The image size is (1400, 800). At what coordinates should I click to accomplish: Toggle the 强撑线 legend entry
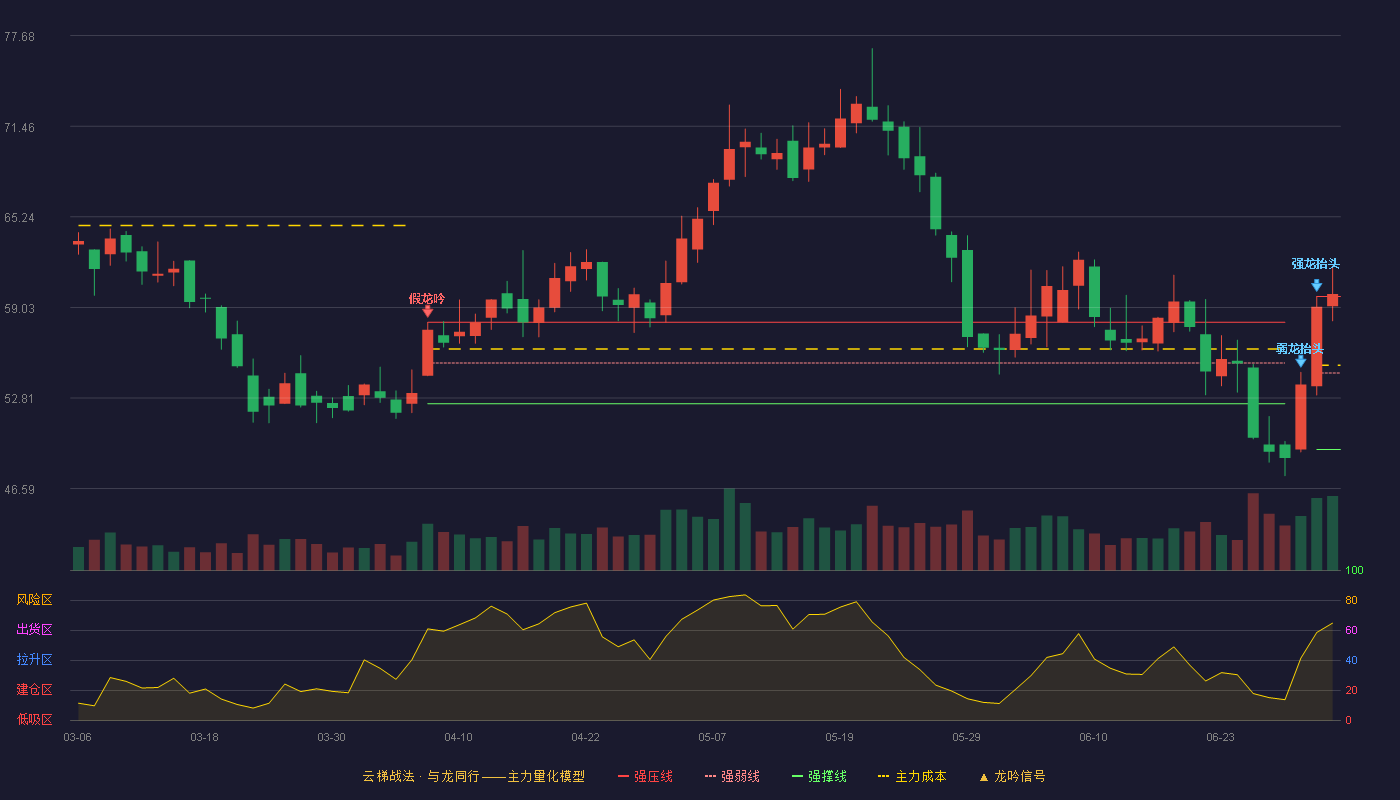[x=819, y=776]
